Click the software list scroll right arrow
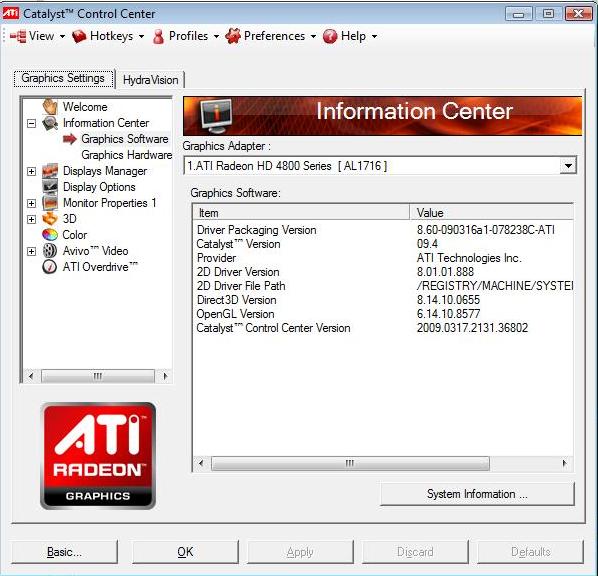This screenshot has height=576, width=598. tap(564, 463)
